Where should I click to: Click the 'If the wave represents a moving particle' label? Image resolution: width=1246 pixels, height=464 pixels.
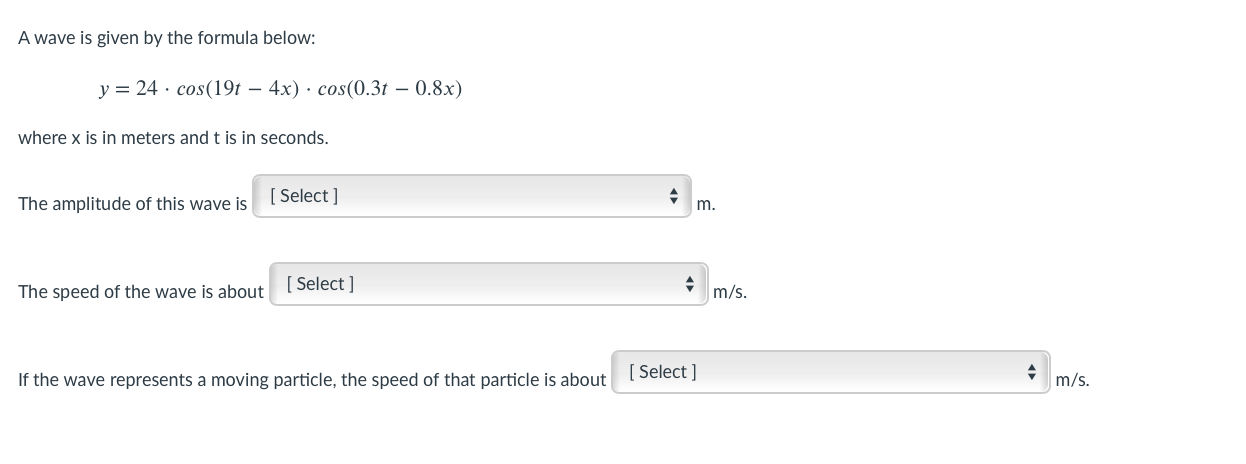tap(312, 380)
